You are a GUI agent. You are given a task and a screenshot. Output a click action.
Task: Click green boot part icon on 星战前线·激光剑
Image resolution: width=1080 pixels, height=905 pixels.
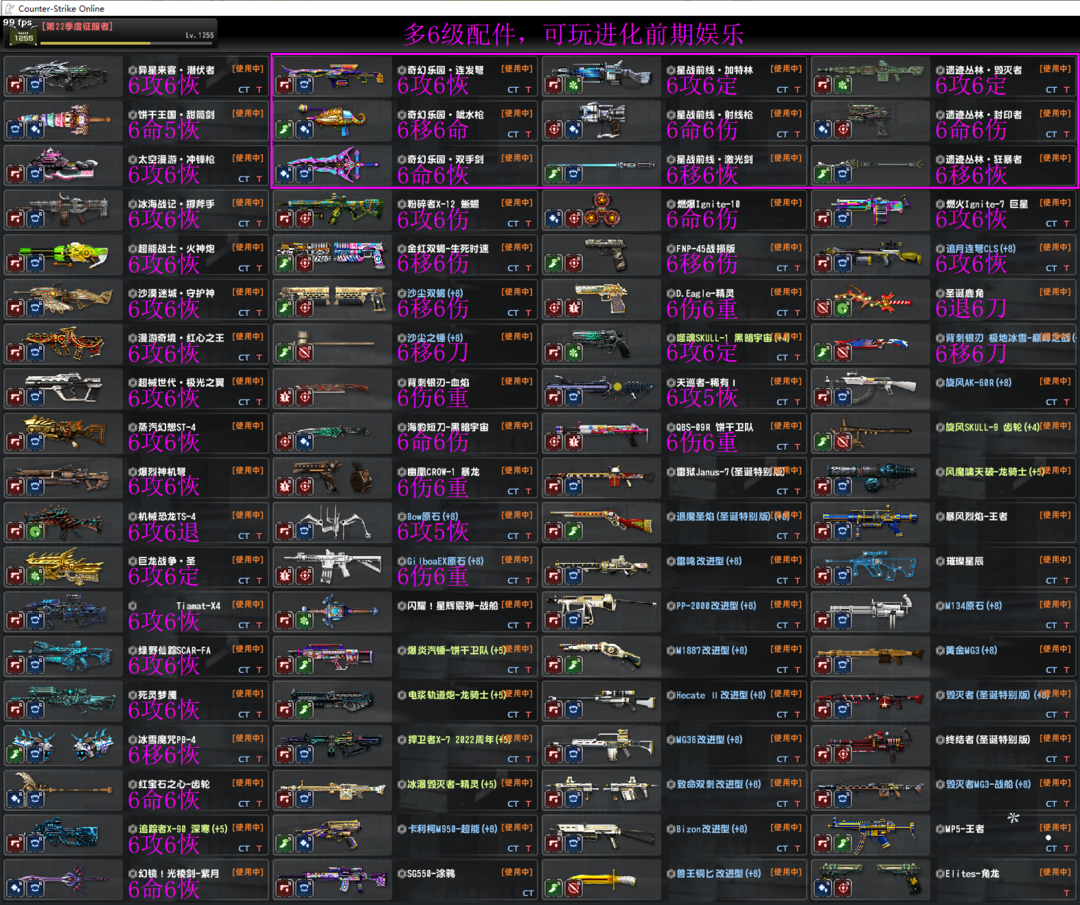(554, 175)
